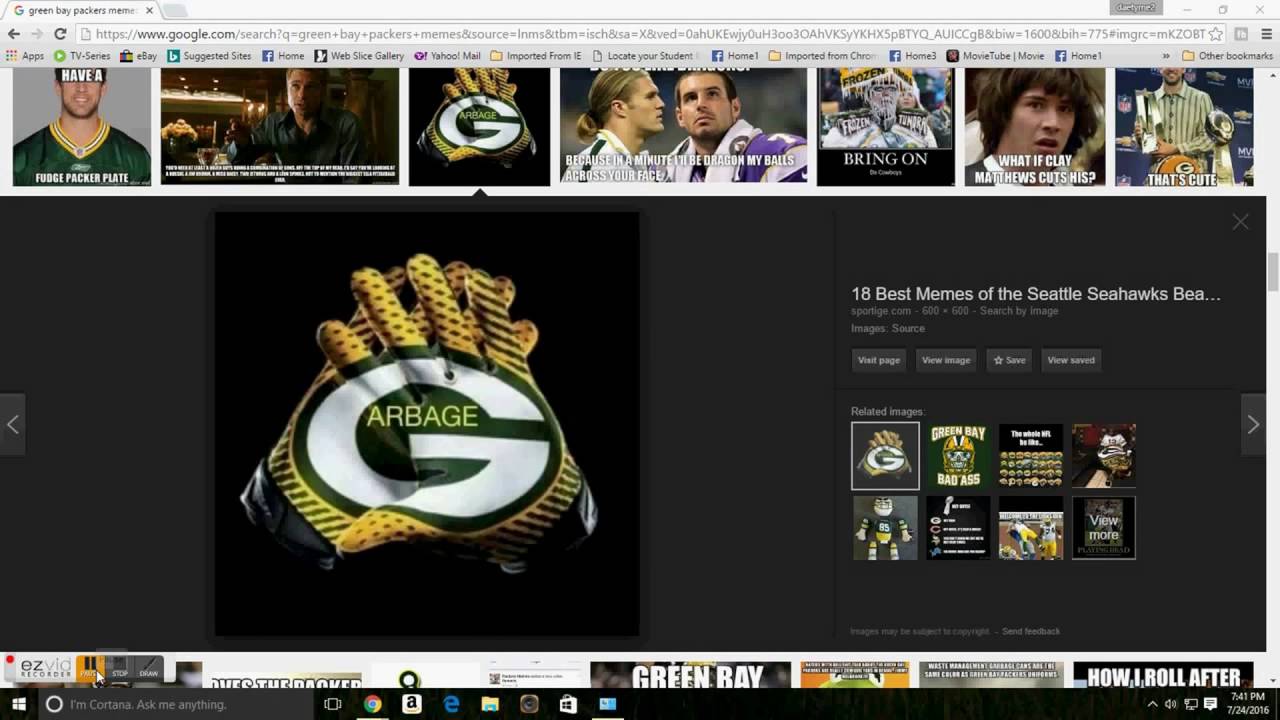Open the What If Clay Matthews meme thumbnail
This screenshot has height=720, width=1280.
click(1034, 127)
